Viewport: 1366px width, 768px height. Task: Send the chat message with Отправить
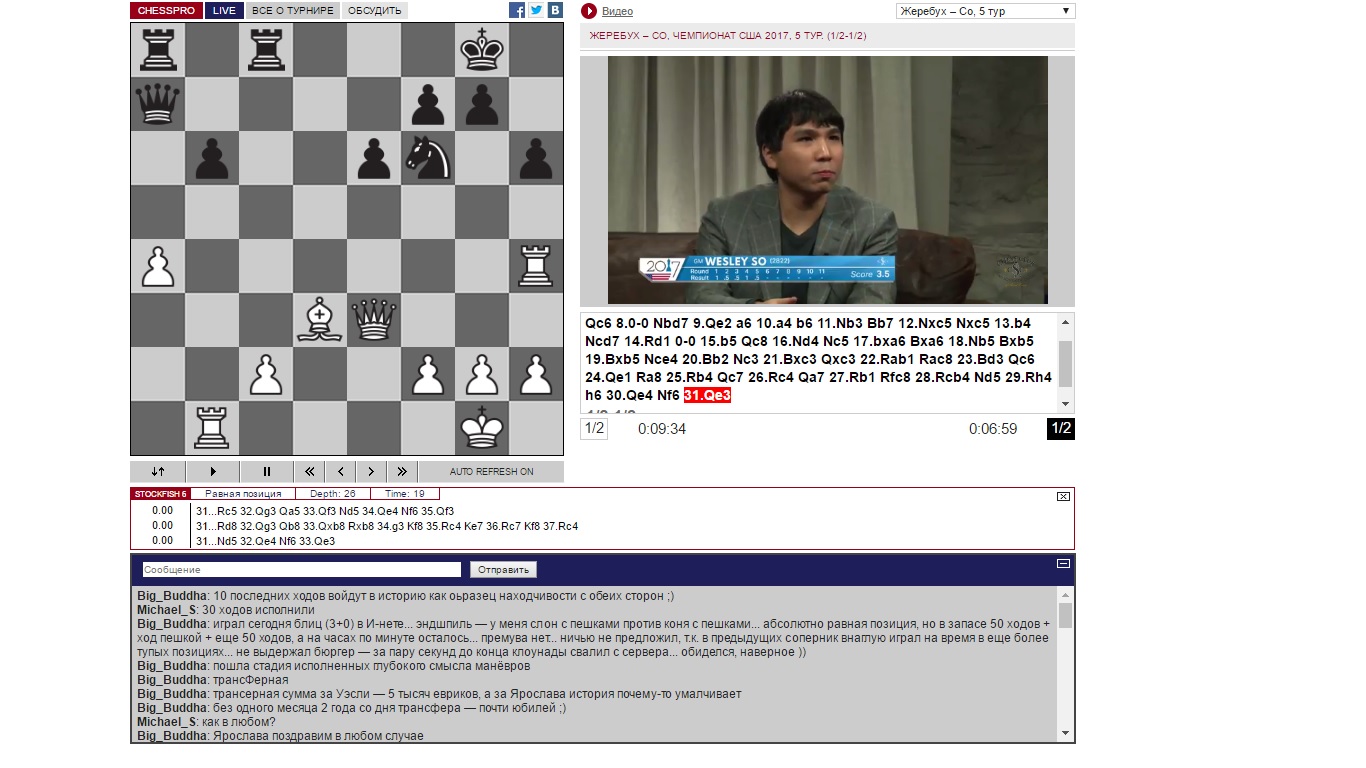503,570
